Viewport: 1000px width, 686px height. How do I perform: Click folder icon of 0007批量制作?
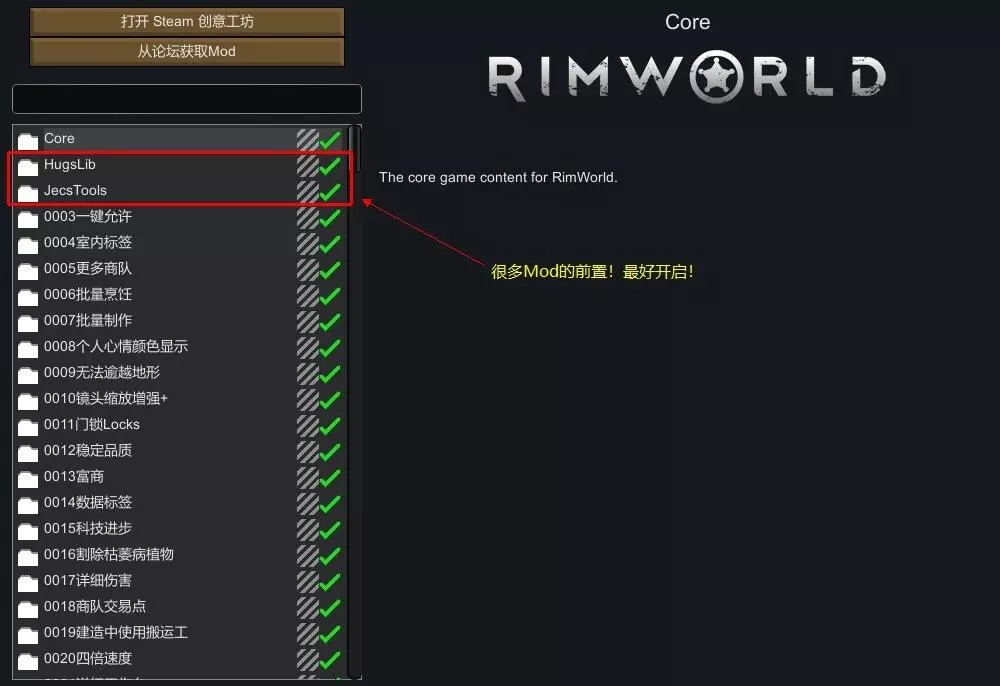(28, 323)
